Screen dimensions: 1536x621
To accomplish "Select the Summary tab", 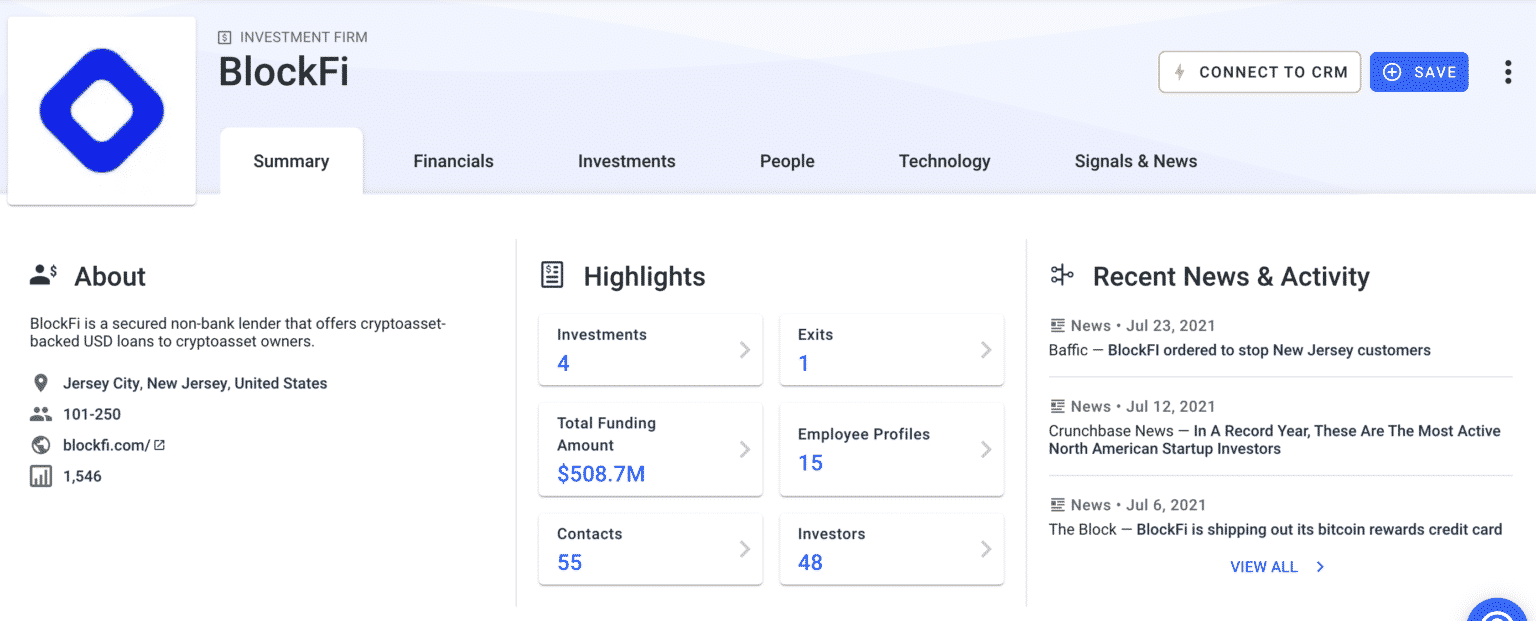I will (x=291, y=161).
